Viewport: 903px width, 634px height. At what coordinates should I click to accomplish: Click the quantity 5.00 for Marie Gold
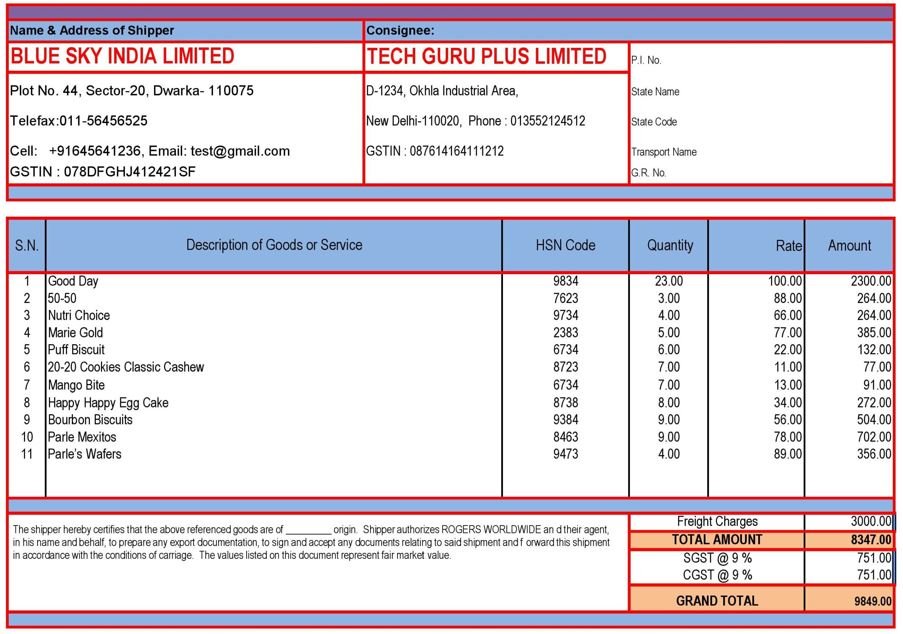669,333
